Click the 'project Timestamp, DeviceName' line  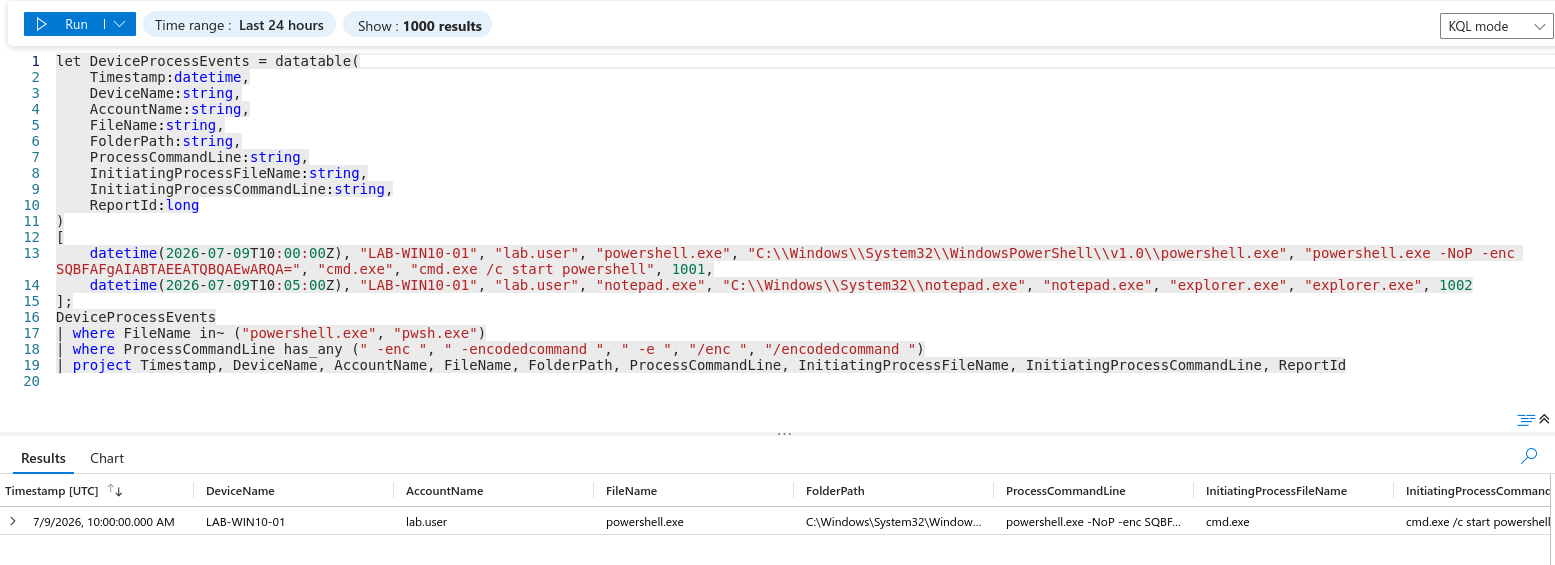point(701,365)
